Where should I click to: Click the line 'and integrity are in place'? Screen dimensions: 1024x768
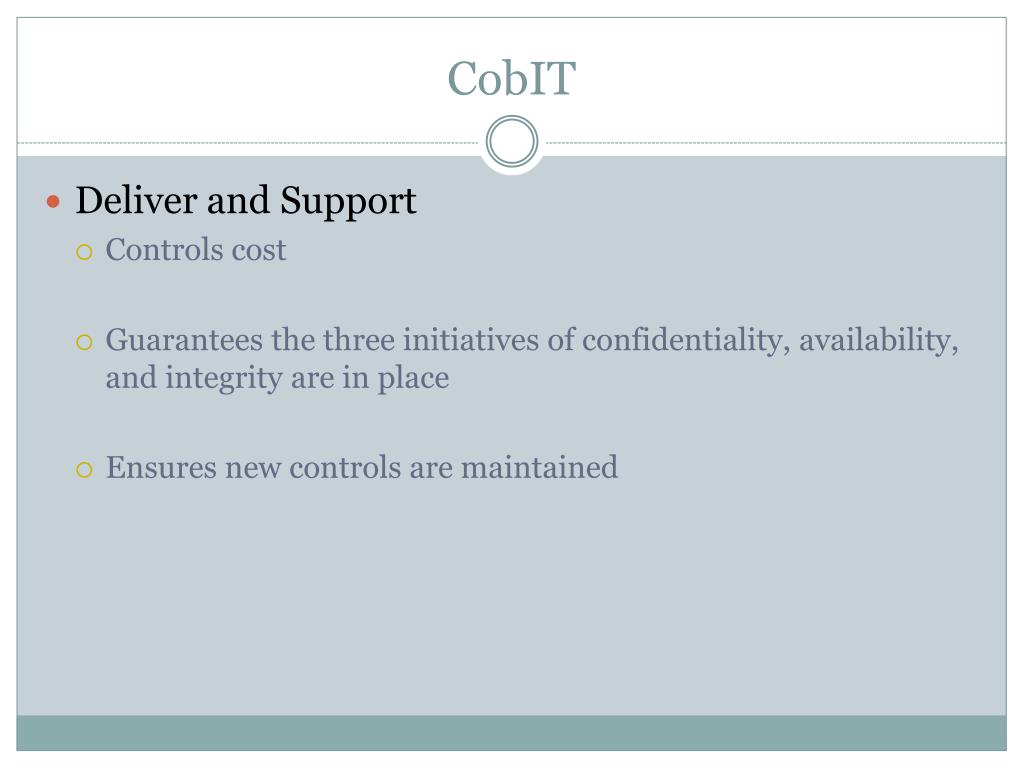coord(277,379)
